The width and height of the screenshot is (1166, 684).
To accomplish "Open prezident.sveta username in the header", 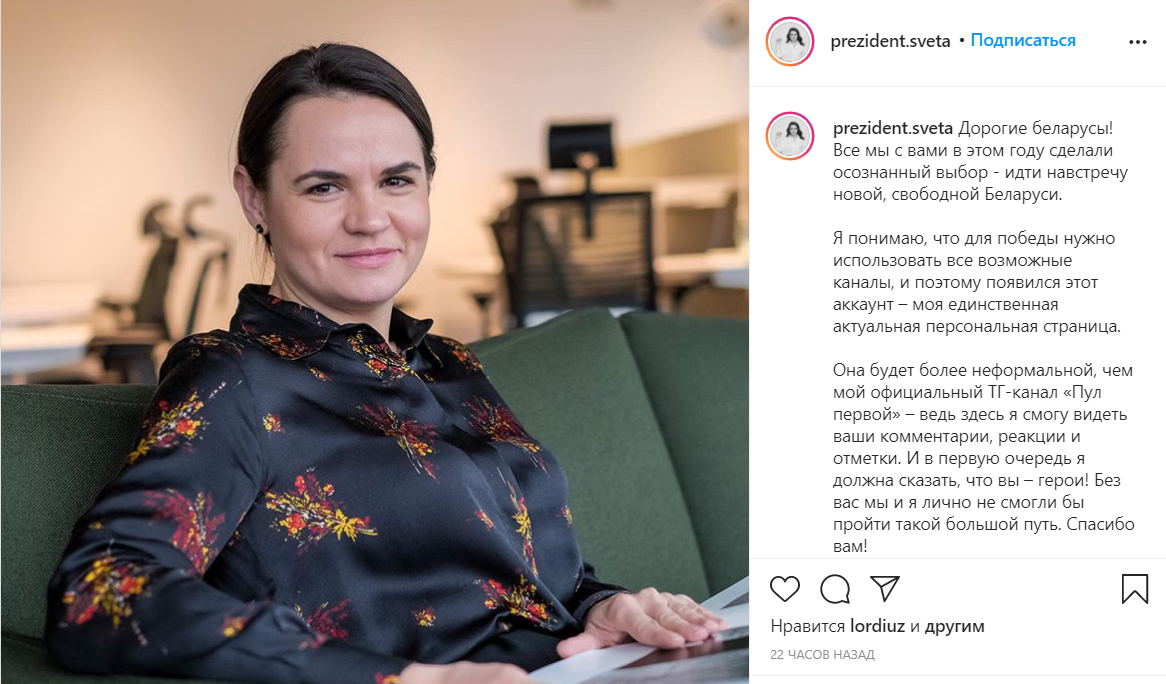I will point(890,41).
